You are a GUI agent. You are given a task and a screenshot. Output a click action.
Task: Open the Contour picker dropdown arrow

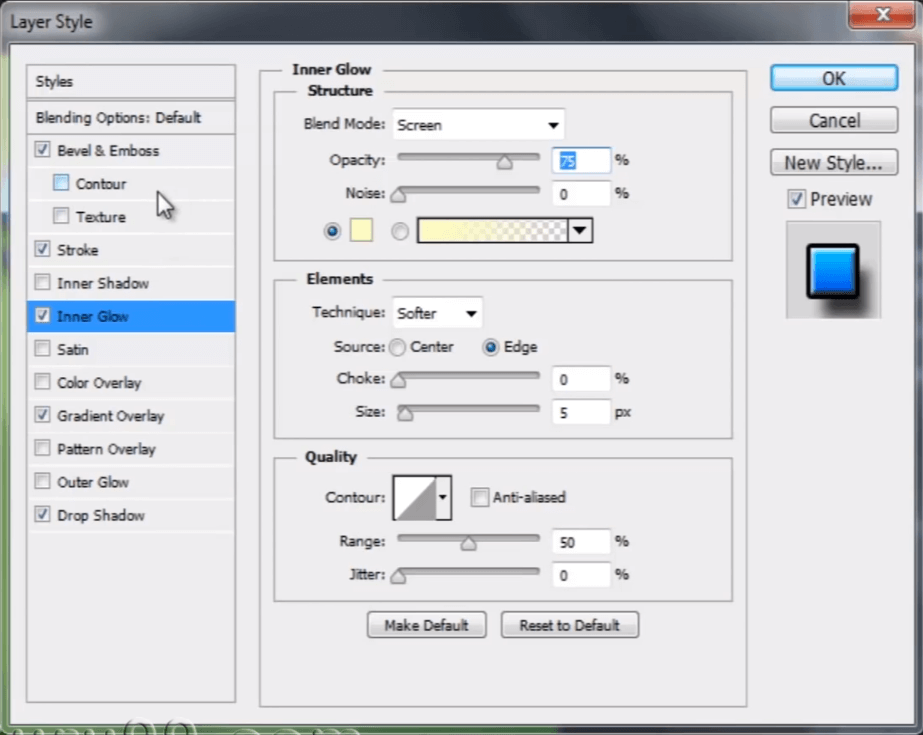tap(444, 497)
